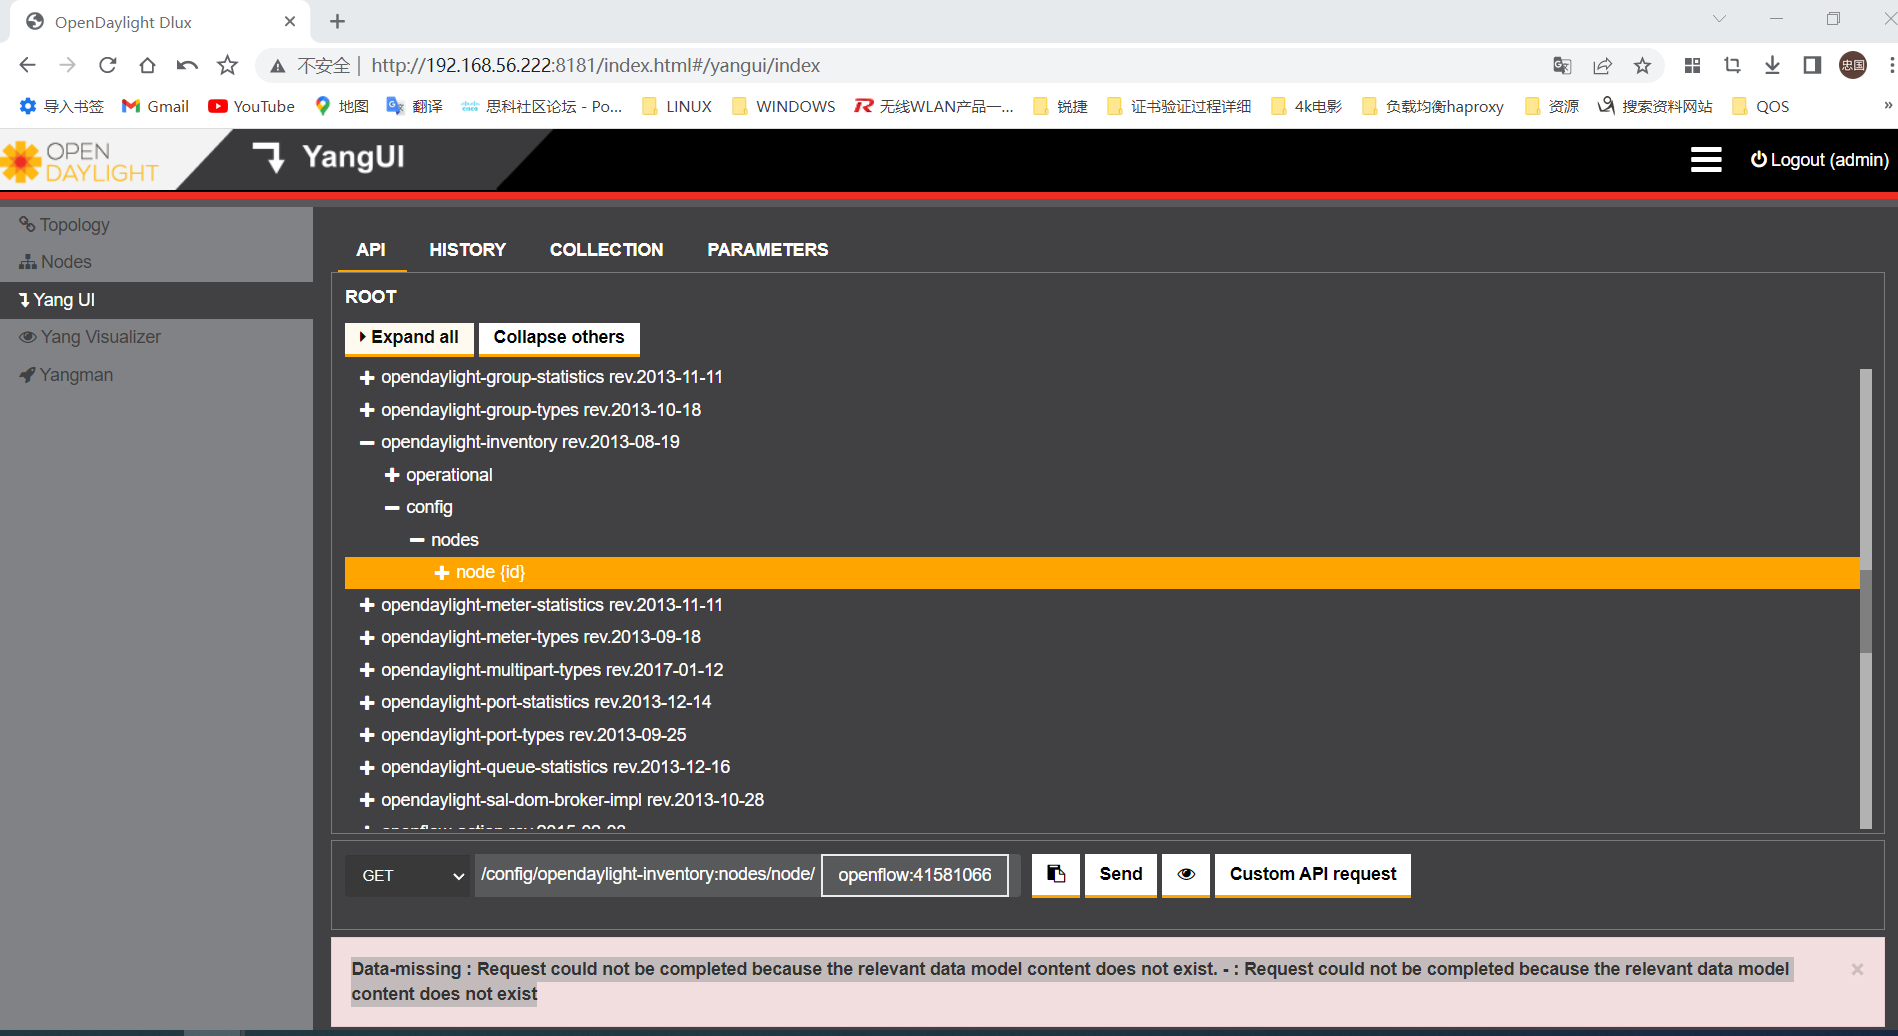
Task: Click Custom API request button
Action: [x=1313, y=875]
